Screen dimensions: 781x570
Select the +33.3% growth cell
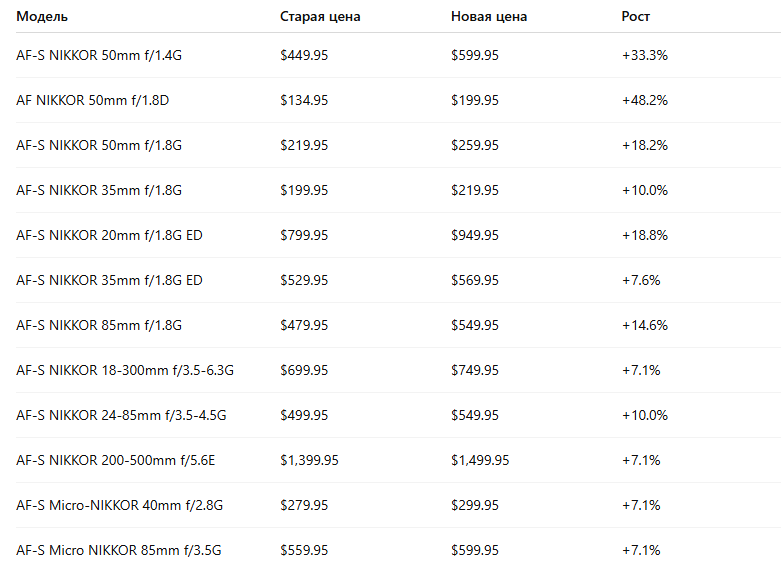645,55
